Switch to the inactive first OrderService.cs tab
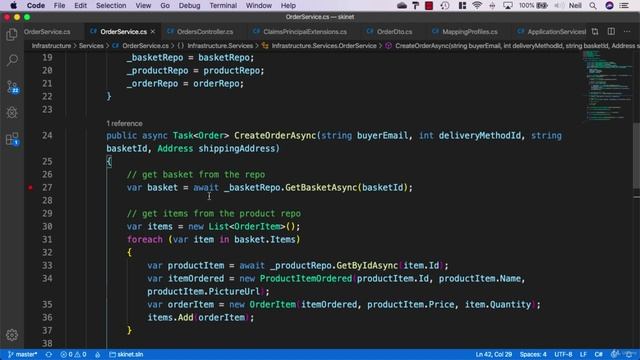 [x=47, y=31]
